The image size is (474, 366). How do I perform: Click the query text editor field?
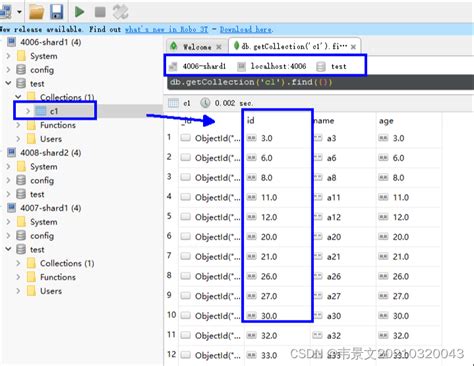(x=320, y=82)
